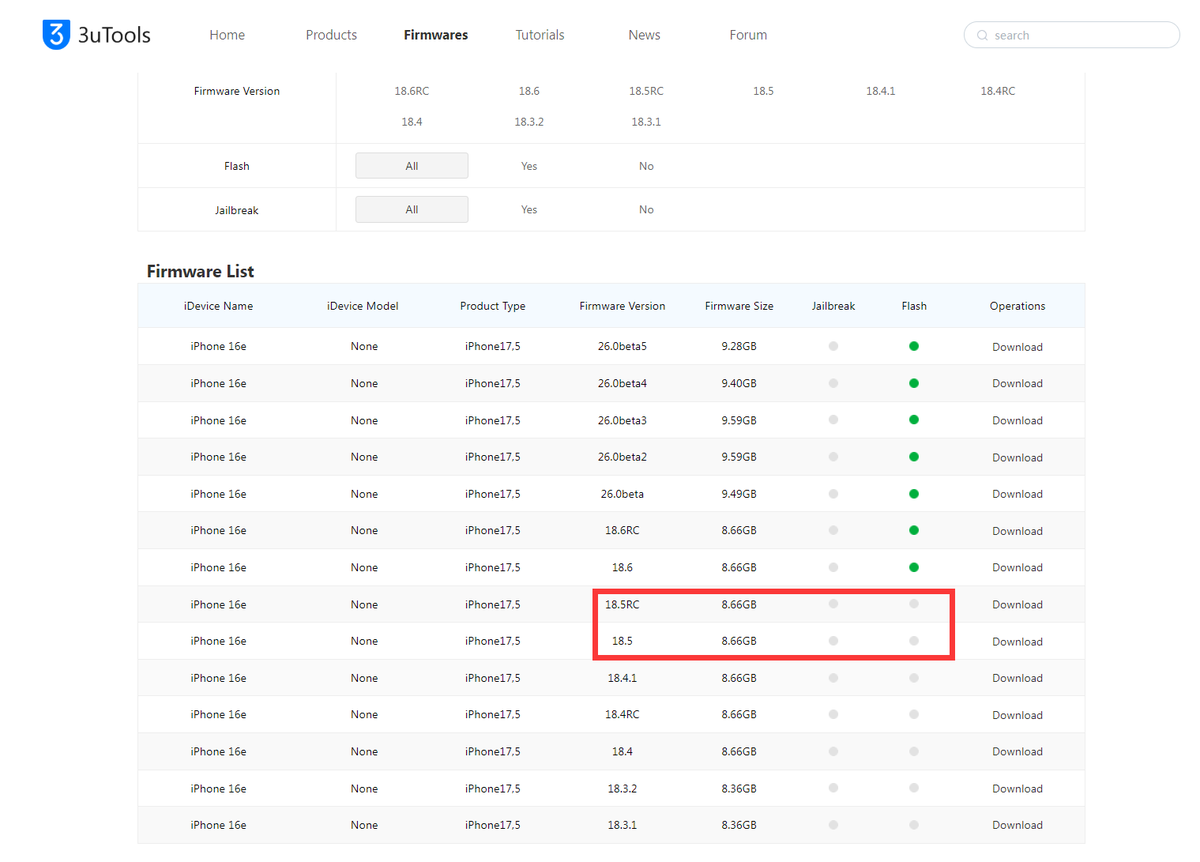Click the iDevice Model column header
The height and width of the screenshot is (862, 1200).
click(x=364, y=306)
